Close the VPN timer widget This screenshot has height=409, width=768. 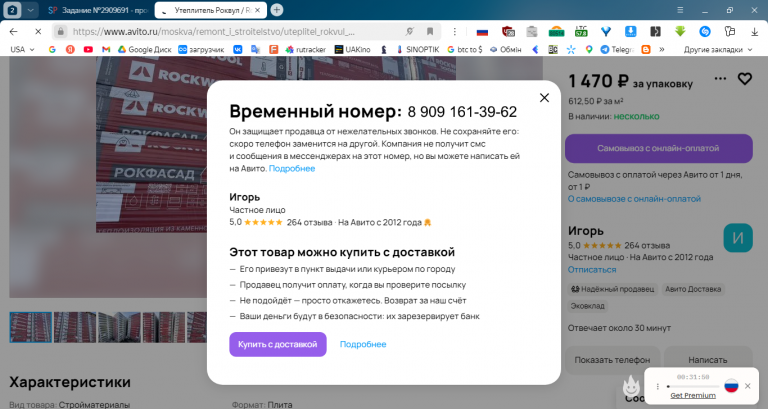[747, 386]
